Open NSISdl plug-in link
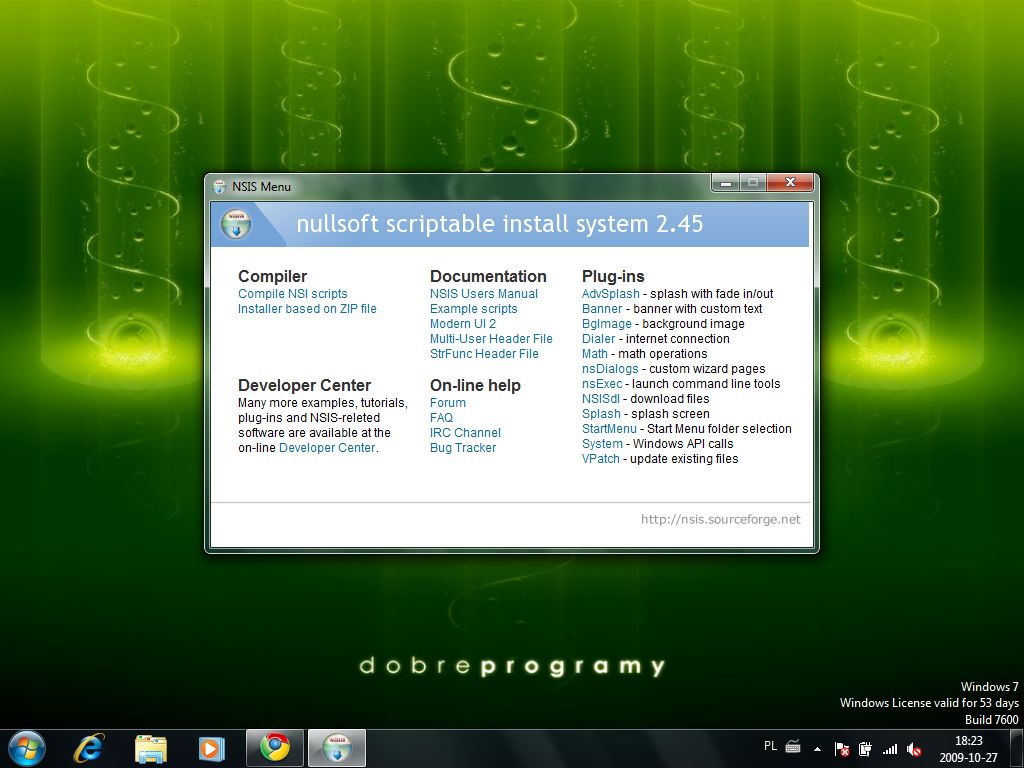This screenshot has height=768, width=1024. coord(601,399)
